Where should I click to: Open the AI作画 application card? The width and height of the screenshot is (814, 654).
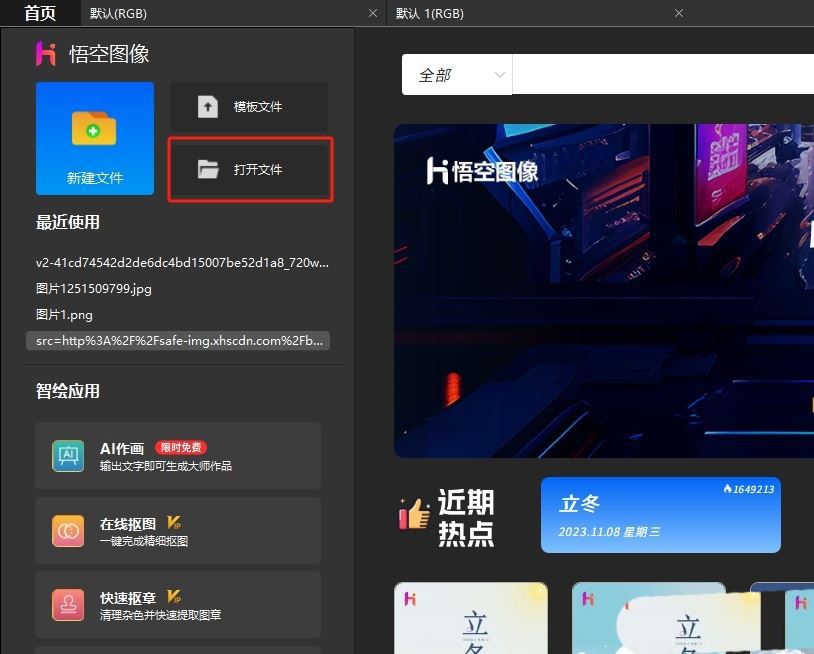tap(178, 456)
